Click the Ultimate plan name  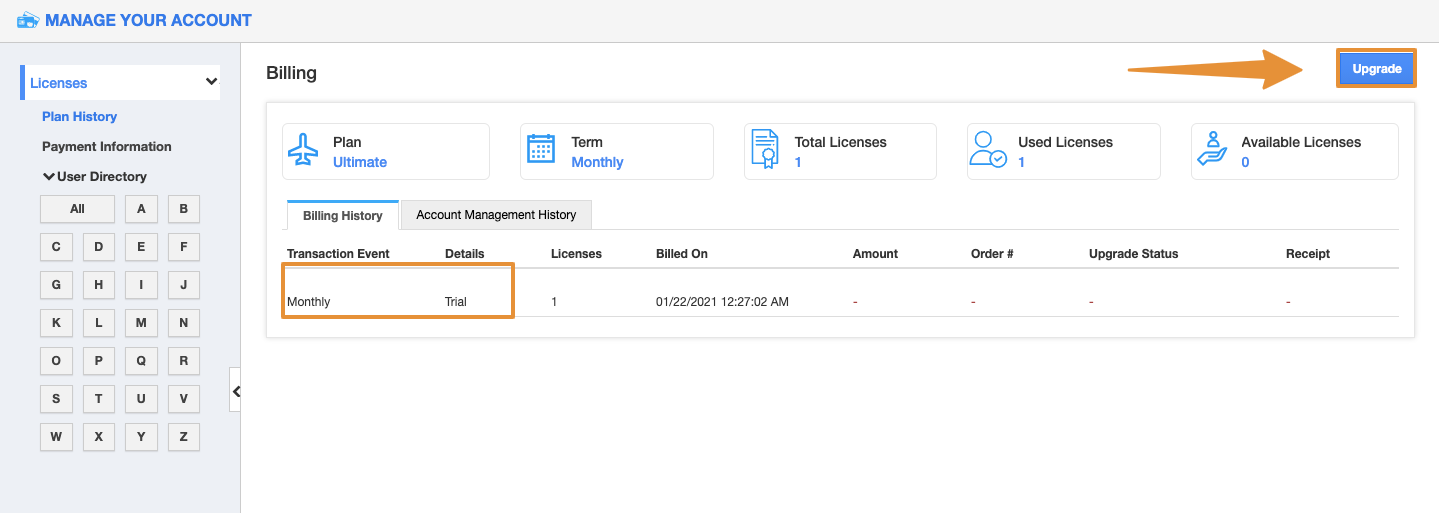click(359, 162)
